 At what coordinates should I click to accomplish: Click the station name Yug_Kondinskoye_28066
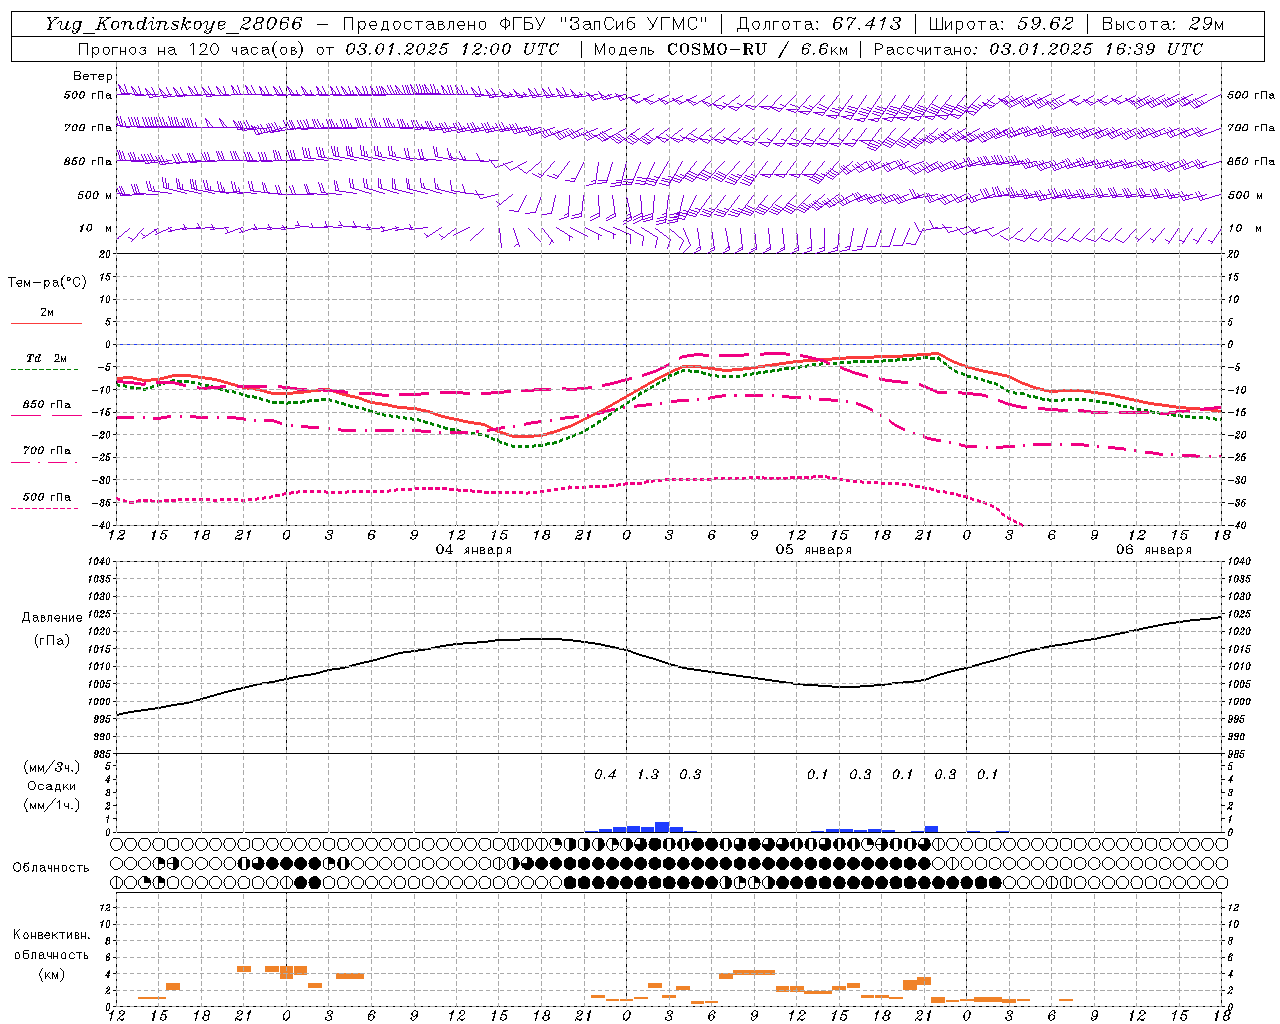pyautogui.click(x=173, y=24)
